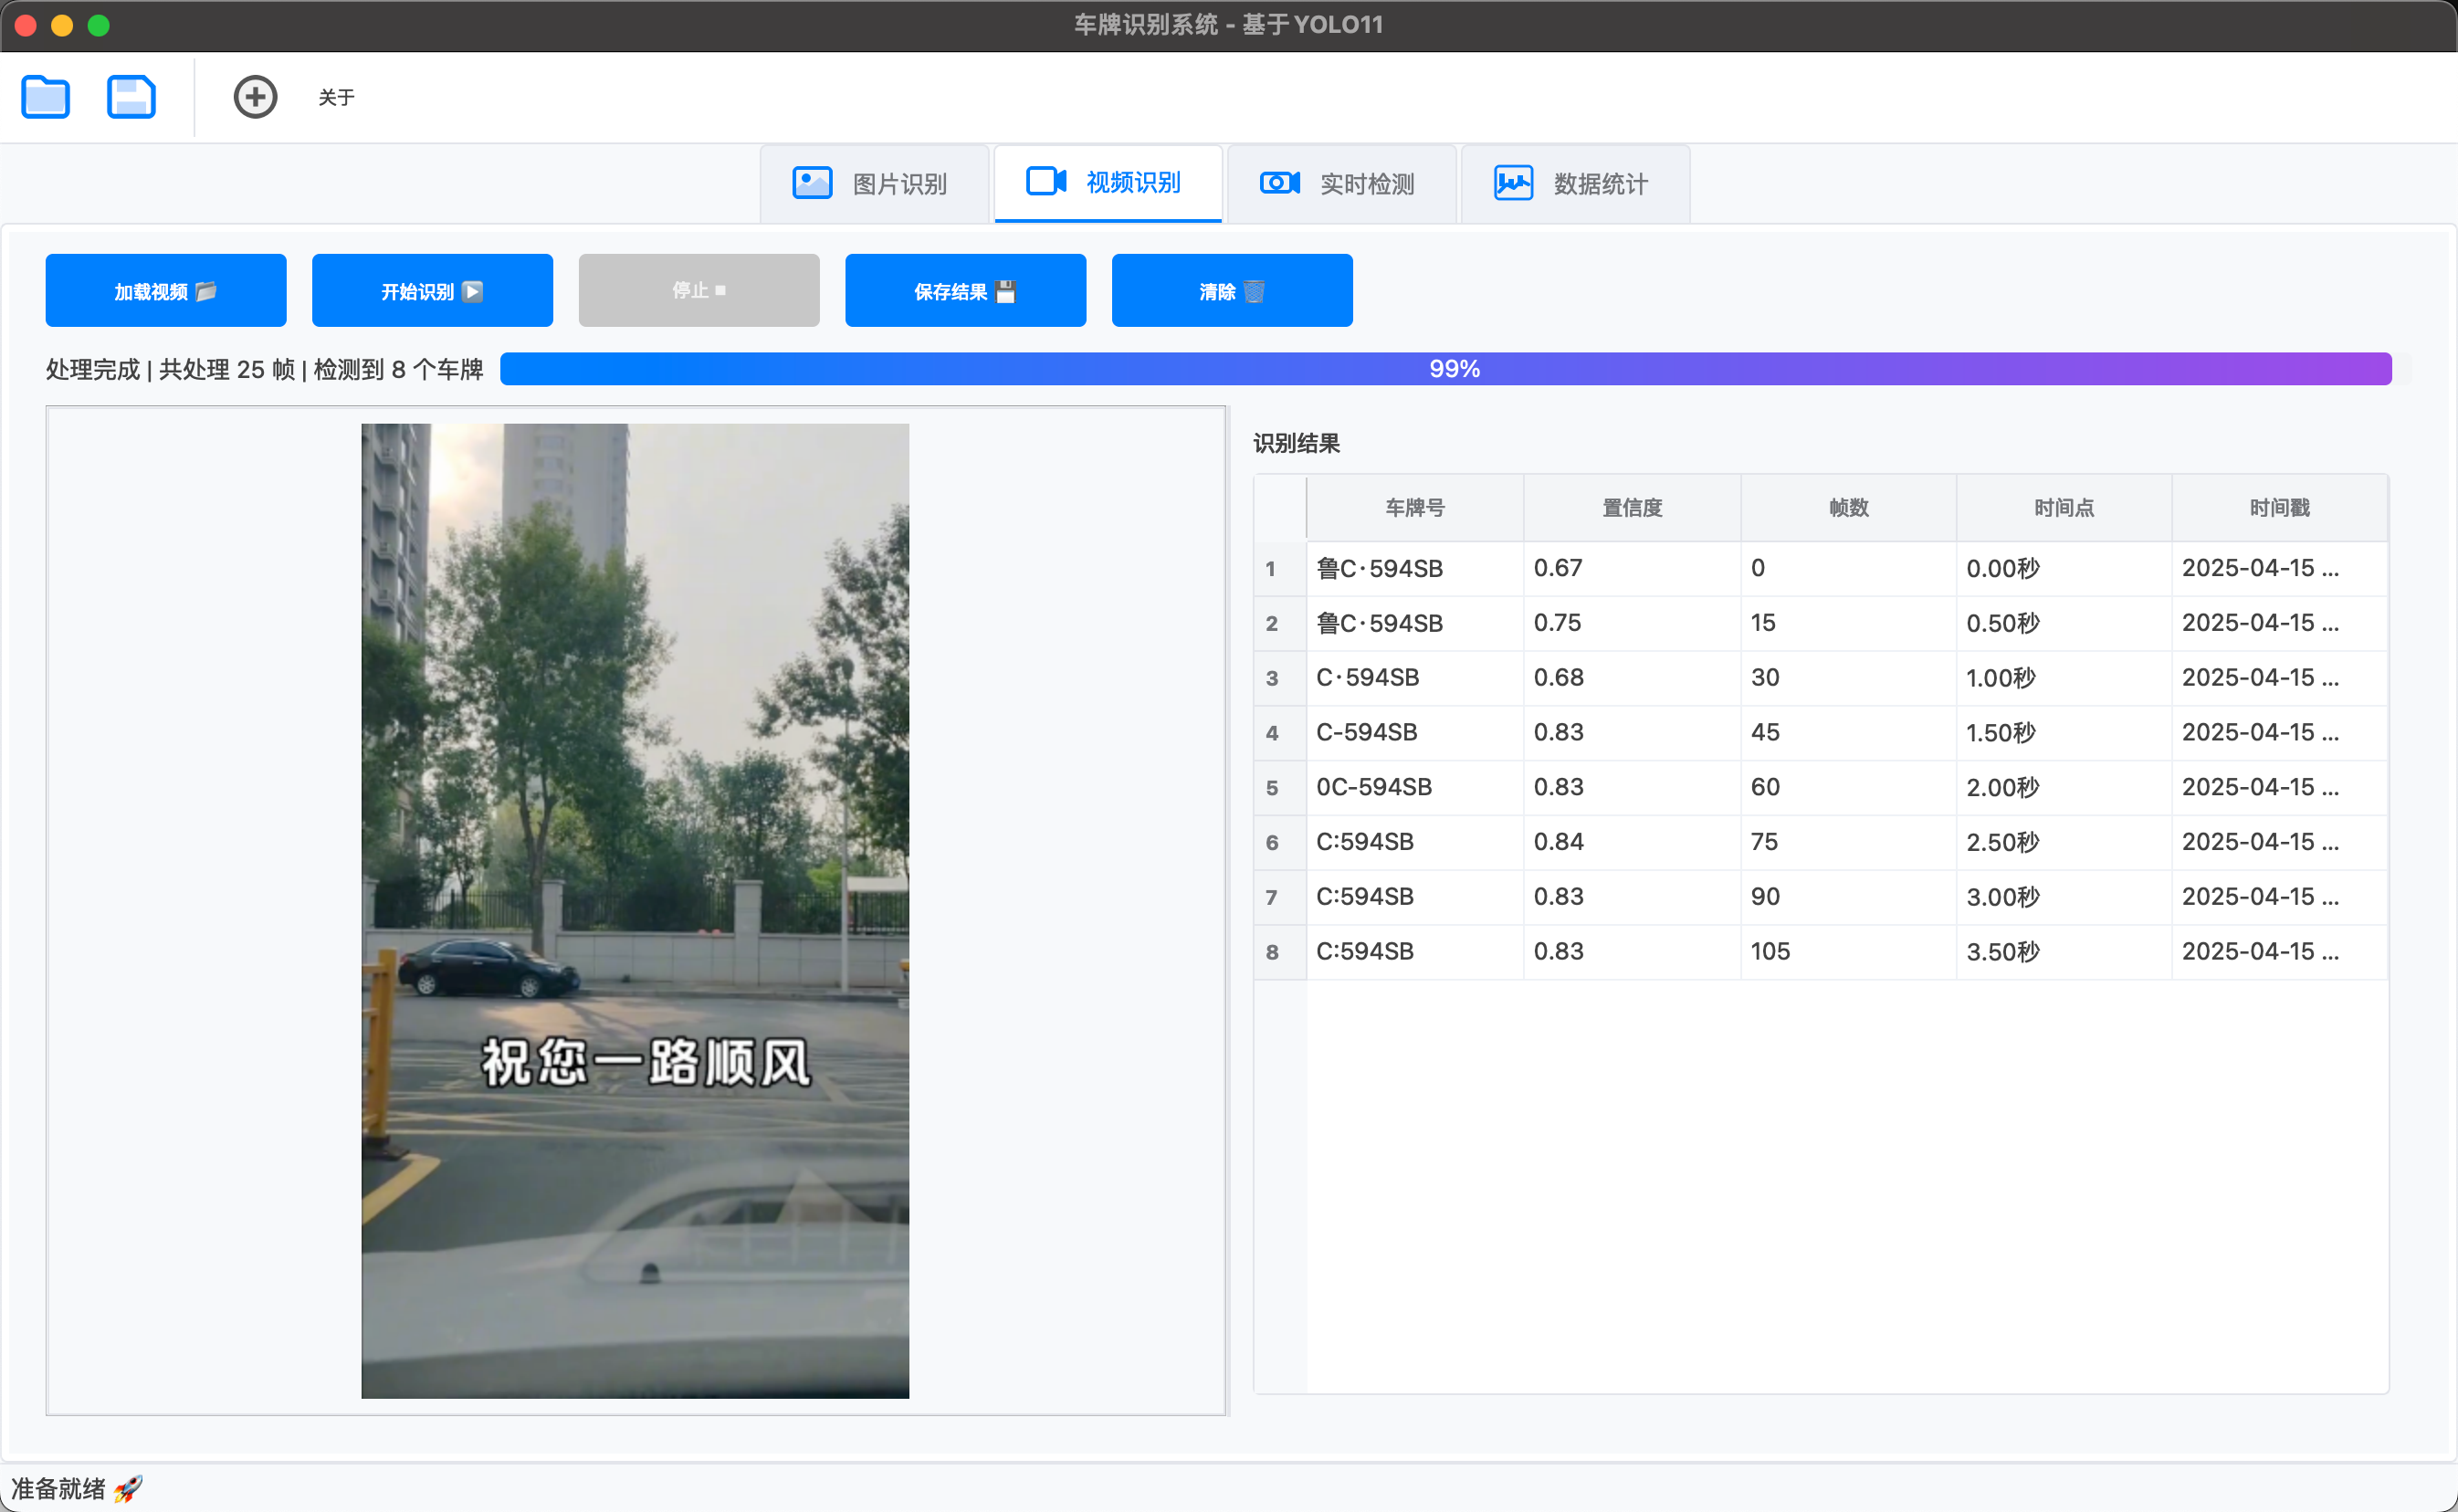This screenshot has height=1512, width=2458.
Task: Start recognition with 开始识别 button
Action: [432, 291]
